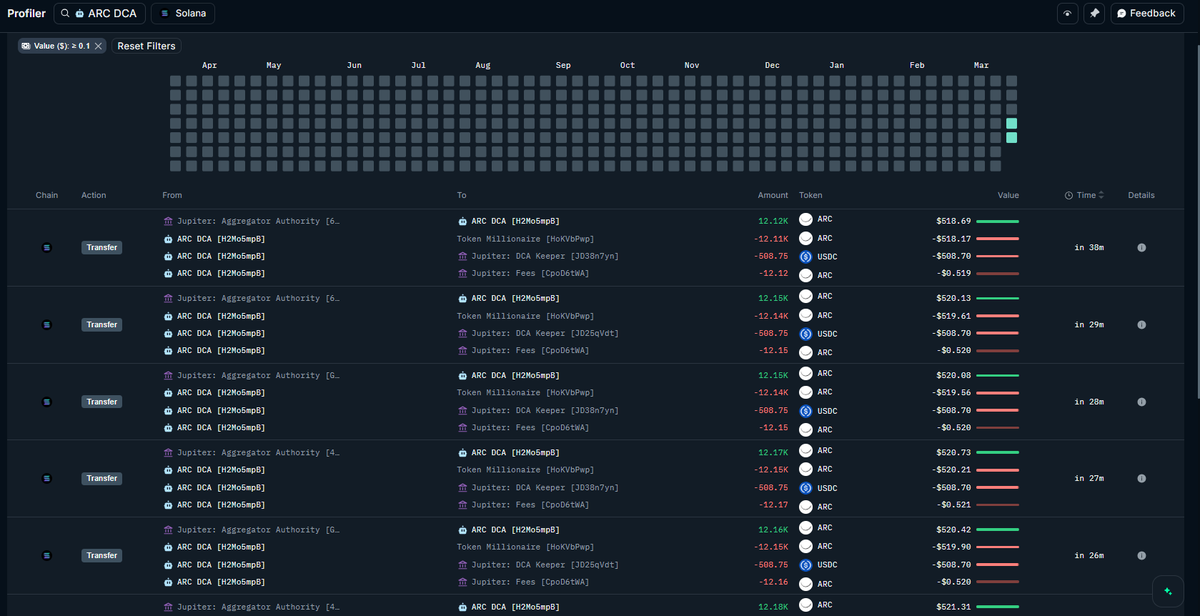Open the Feedback button
This screenshot has width=1200, height=616.
1147,13
